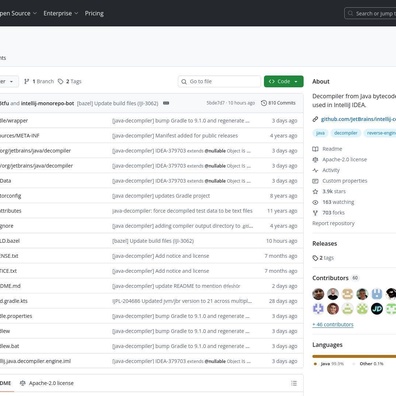The width and height of the screenshot is (396, 396).
Task: Click the eye icon beside 163 watching
Action: [x=315, y=202]
